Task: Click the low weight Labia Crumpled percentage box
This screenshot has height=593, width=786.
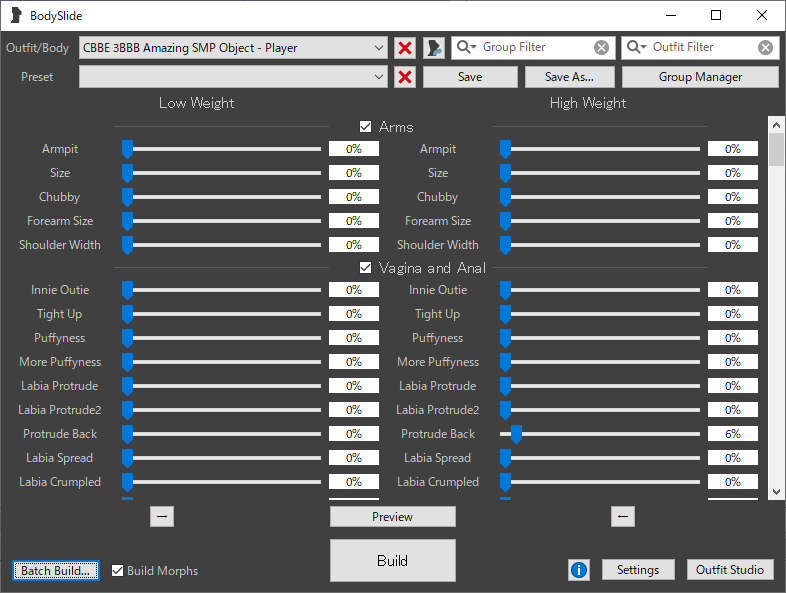Action: [354, 482]
